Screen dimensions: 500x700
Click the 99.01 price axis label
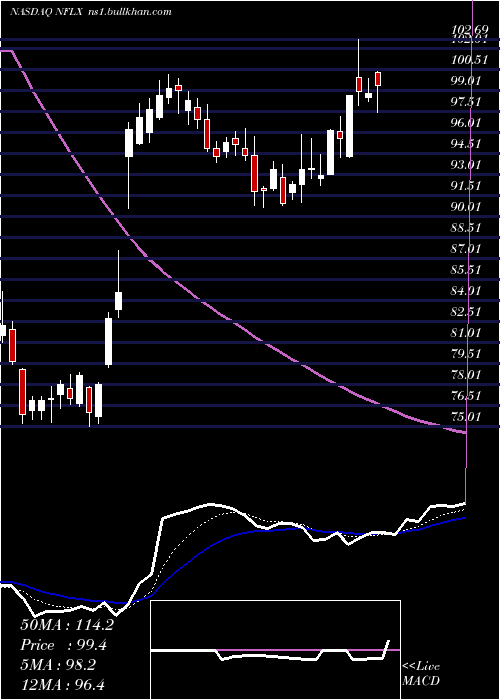(x=467, y=81)
